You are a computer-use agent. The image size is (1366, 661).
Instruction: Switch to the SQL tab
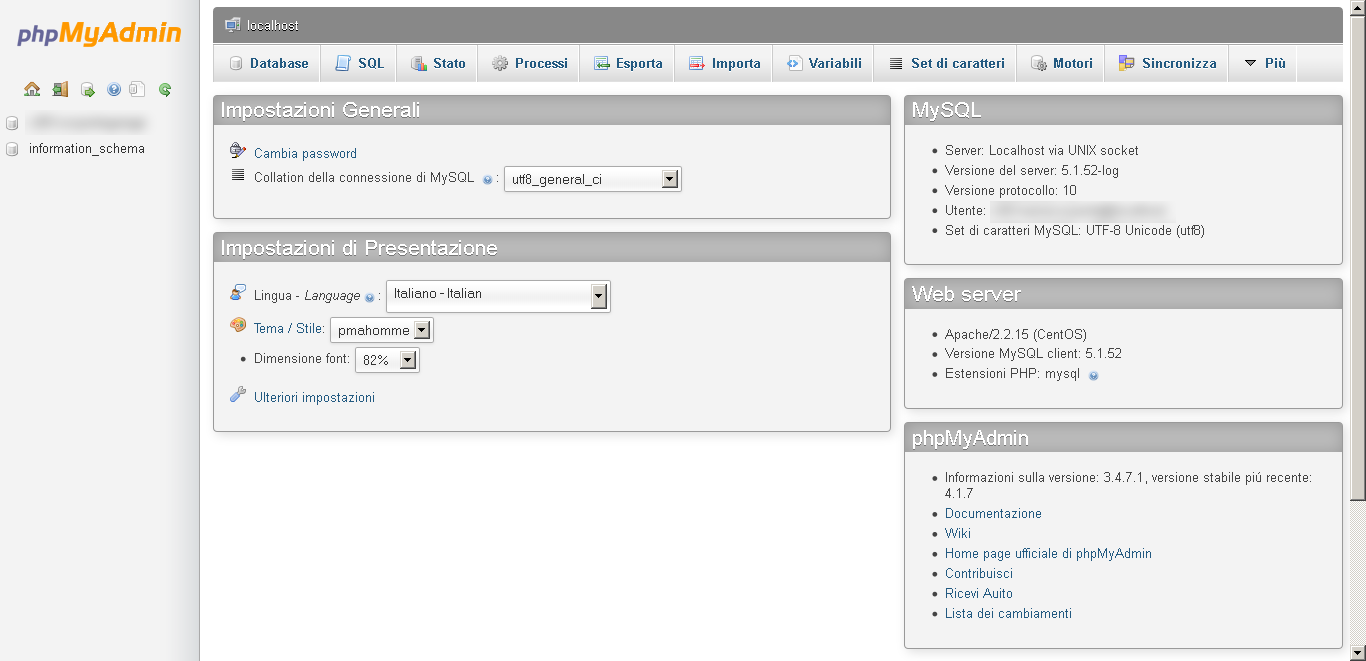[x=359, y=63]
